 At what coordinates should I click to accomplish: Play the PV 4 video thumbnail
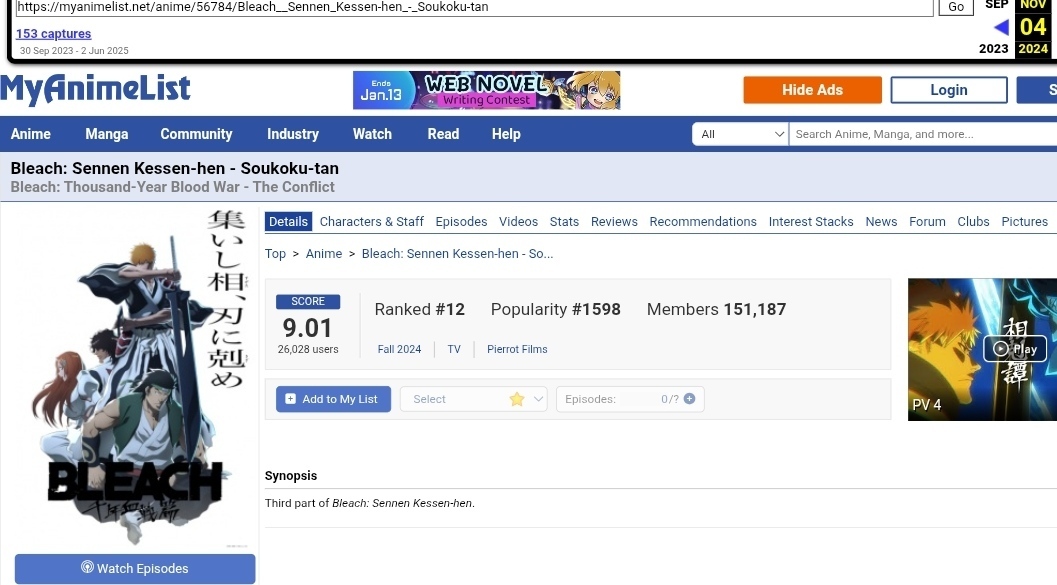[1014, 349]
